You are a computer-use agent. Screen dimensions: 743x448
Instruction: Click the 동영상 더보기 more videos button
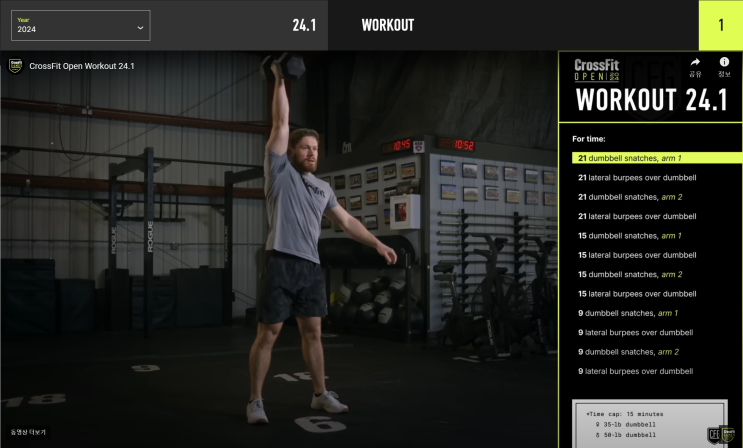coord(28,432)
